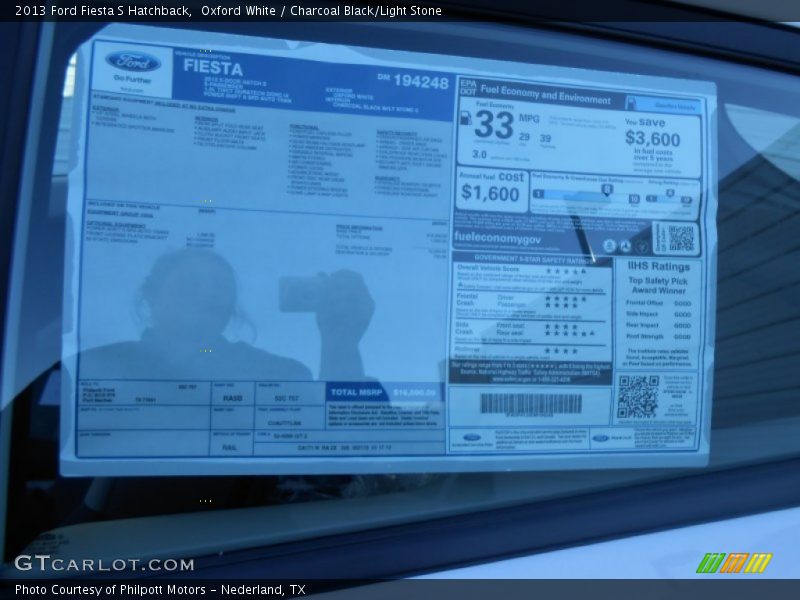This screenshot has width=800, height=600.
Task: Click the fuel economy rating slider marker
Action: coord(607,190)
